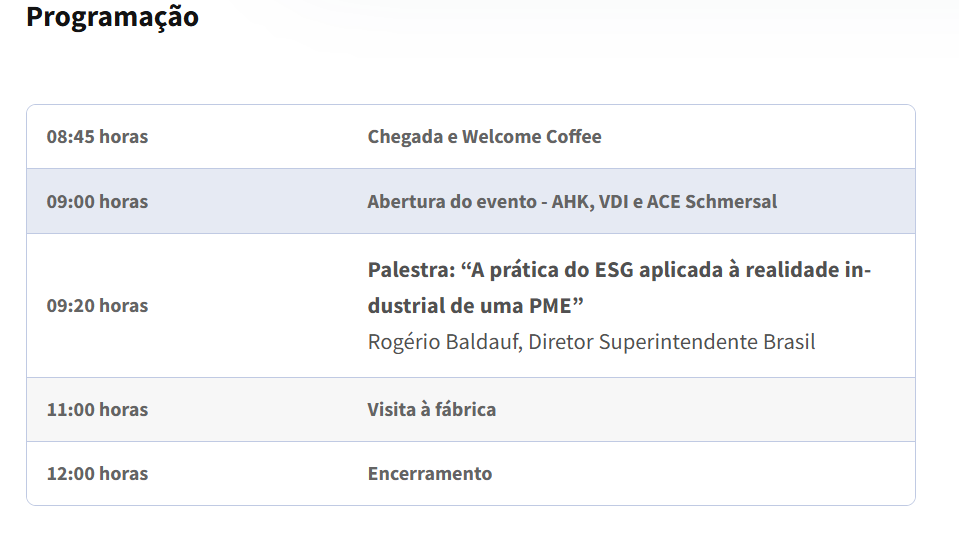This screenshot has height=534, width=959.
Task: Click the 09:00 horas time cell
Action: pyautogui.click(x=97, y=201)
